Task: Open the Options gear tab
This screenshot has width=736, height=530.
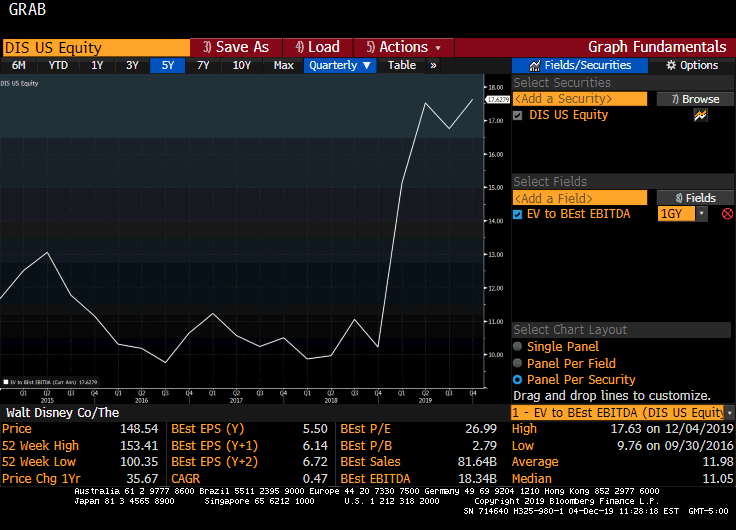Action: 692,65
